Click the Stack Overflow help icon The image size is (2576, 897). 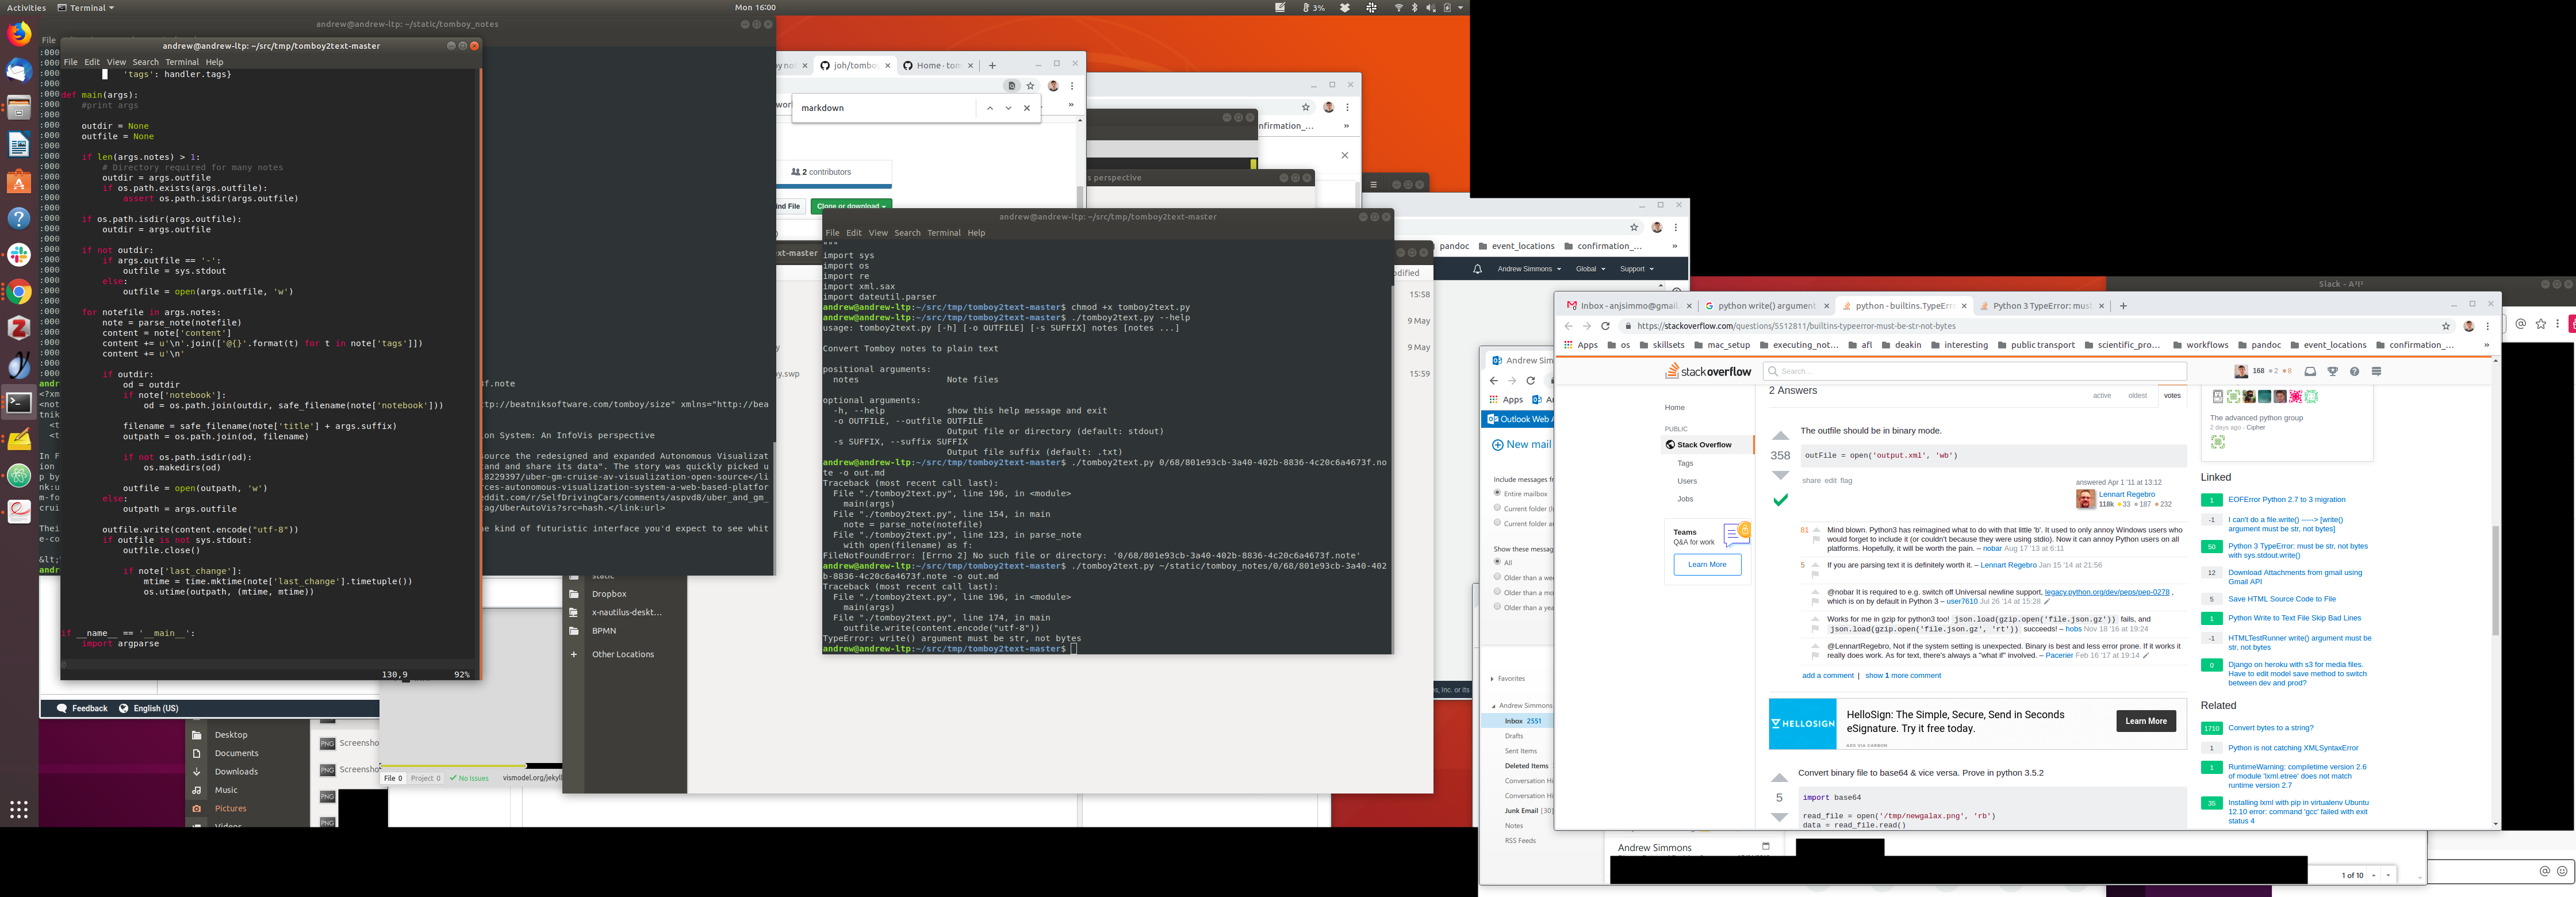(2354, 371)
